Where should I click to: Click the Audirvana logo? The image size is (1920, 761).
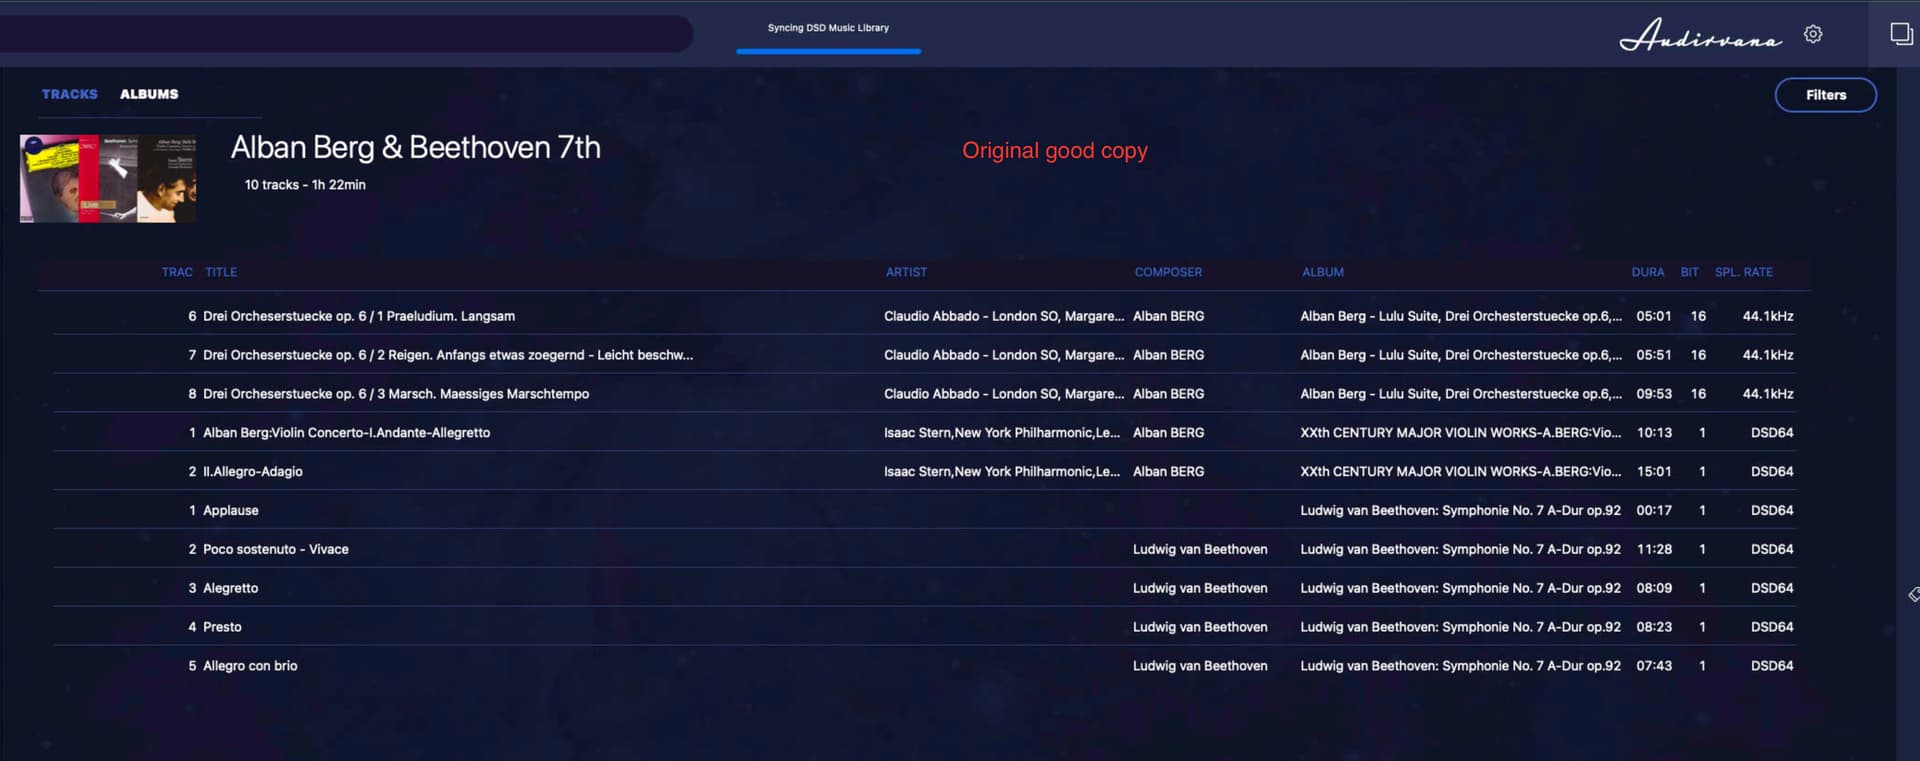pos(1700,35)
